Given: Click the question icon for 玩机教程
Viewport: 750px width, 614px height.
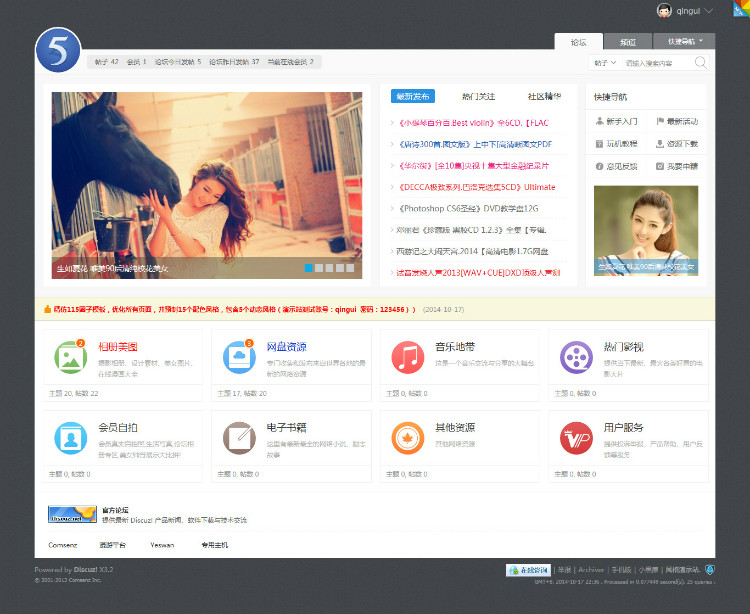Looking at the screenshot, I should point(599,143).
